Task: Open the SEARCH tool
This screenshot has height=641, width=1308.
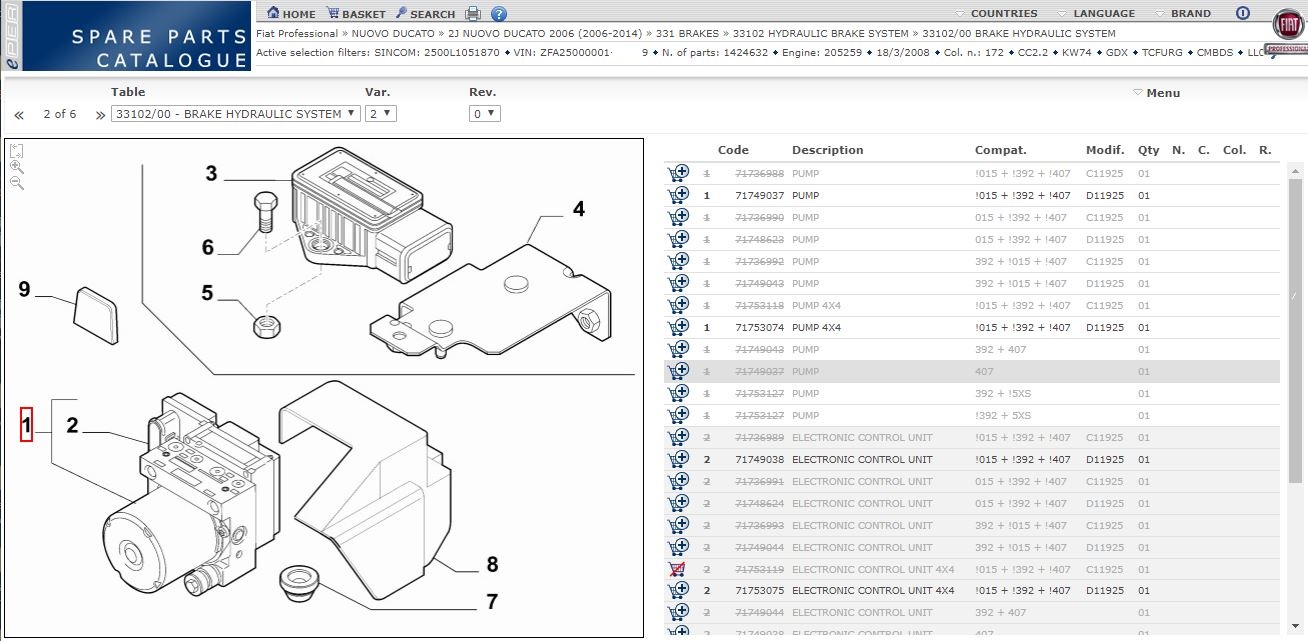Action: [425, 14]
